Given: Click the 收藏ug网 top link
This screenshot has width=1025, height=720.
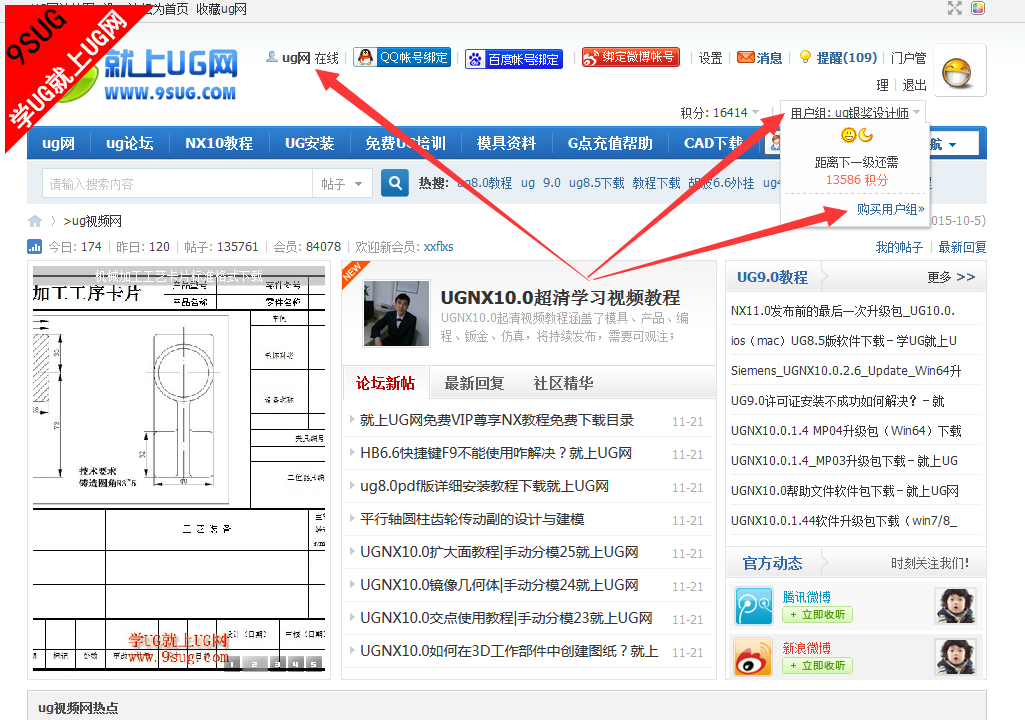Looking at the screenshot, I should coord(221,9).
